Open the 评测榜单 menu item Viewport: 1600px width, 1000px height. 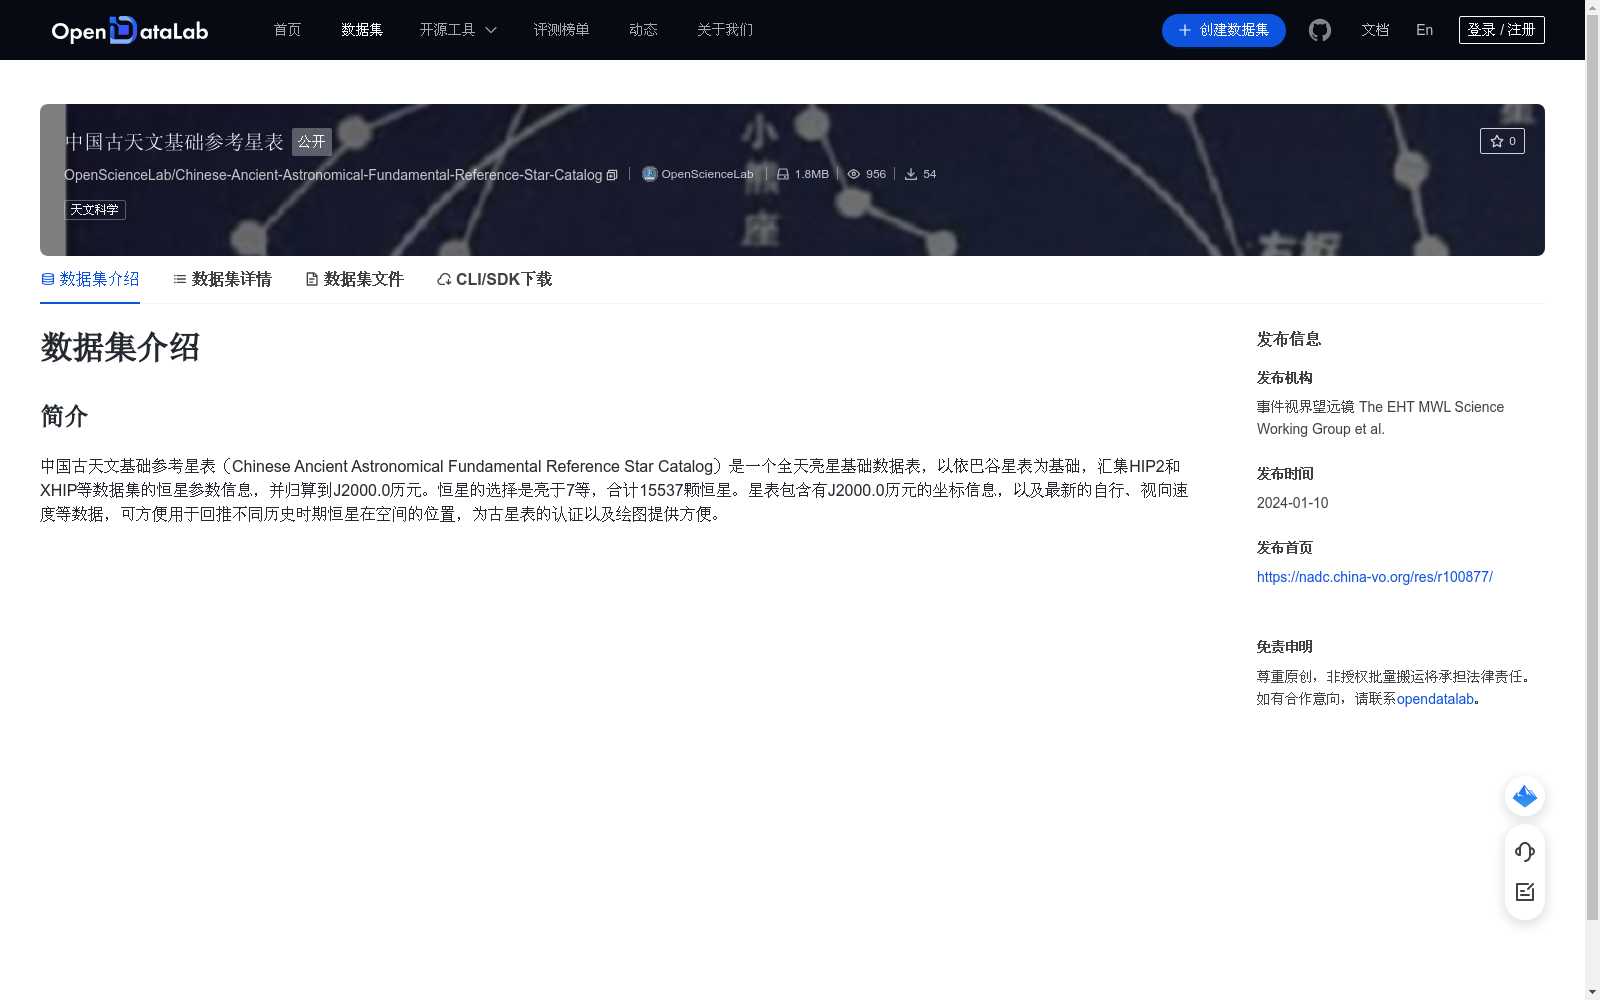pos(561,30)
